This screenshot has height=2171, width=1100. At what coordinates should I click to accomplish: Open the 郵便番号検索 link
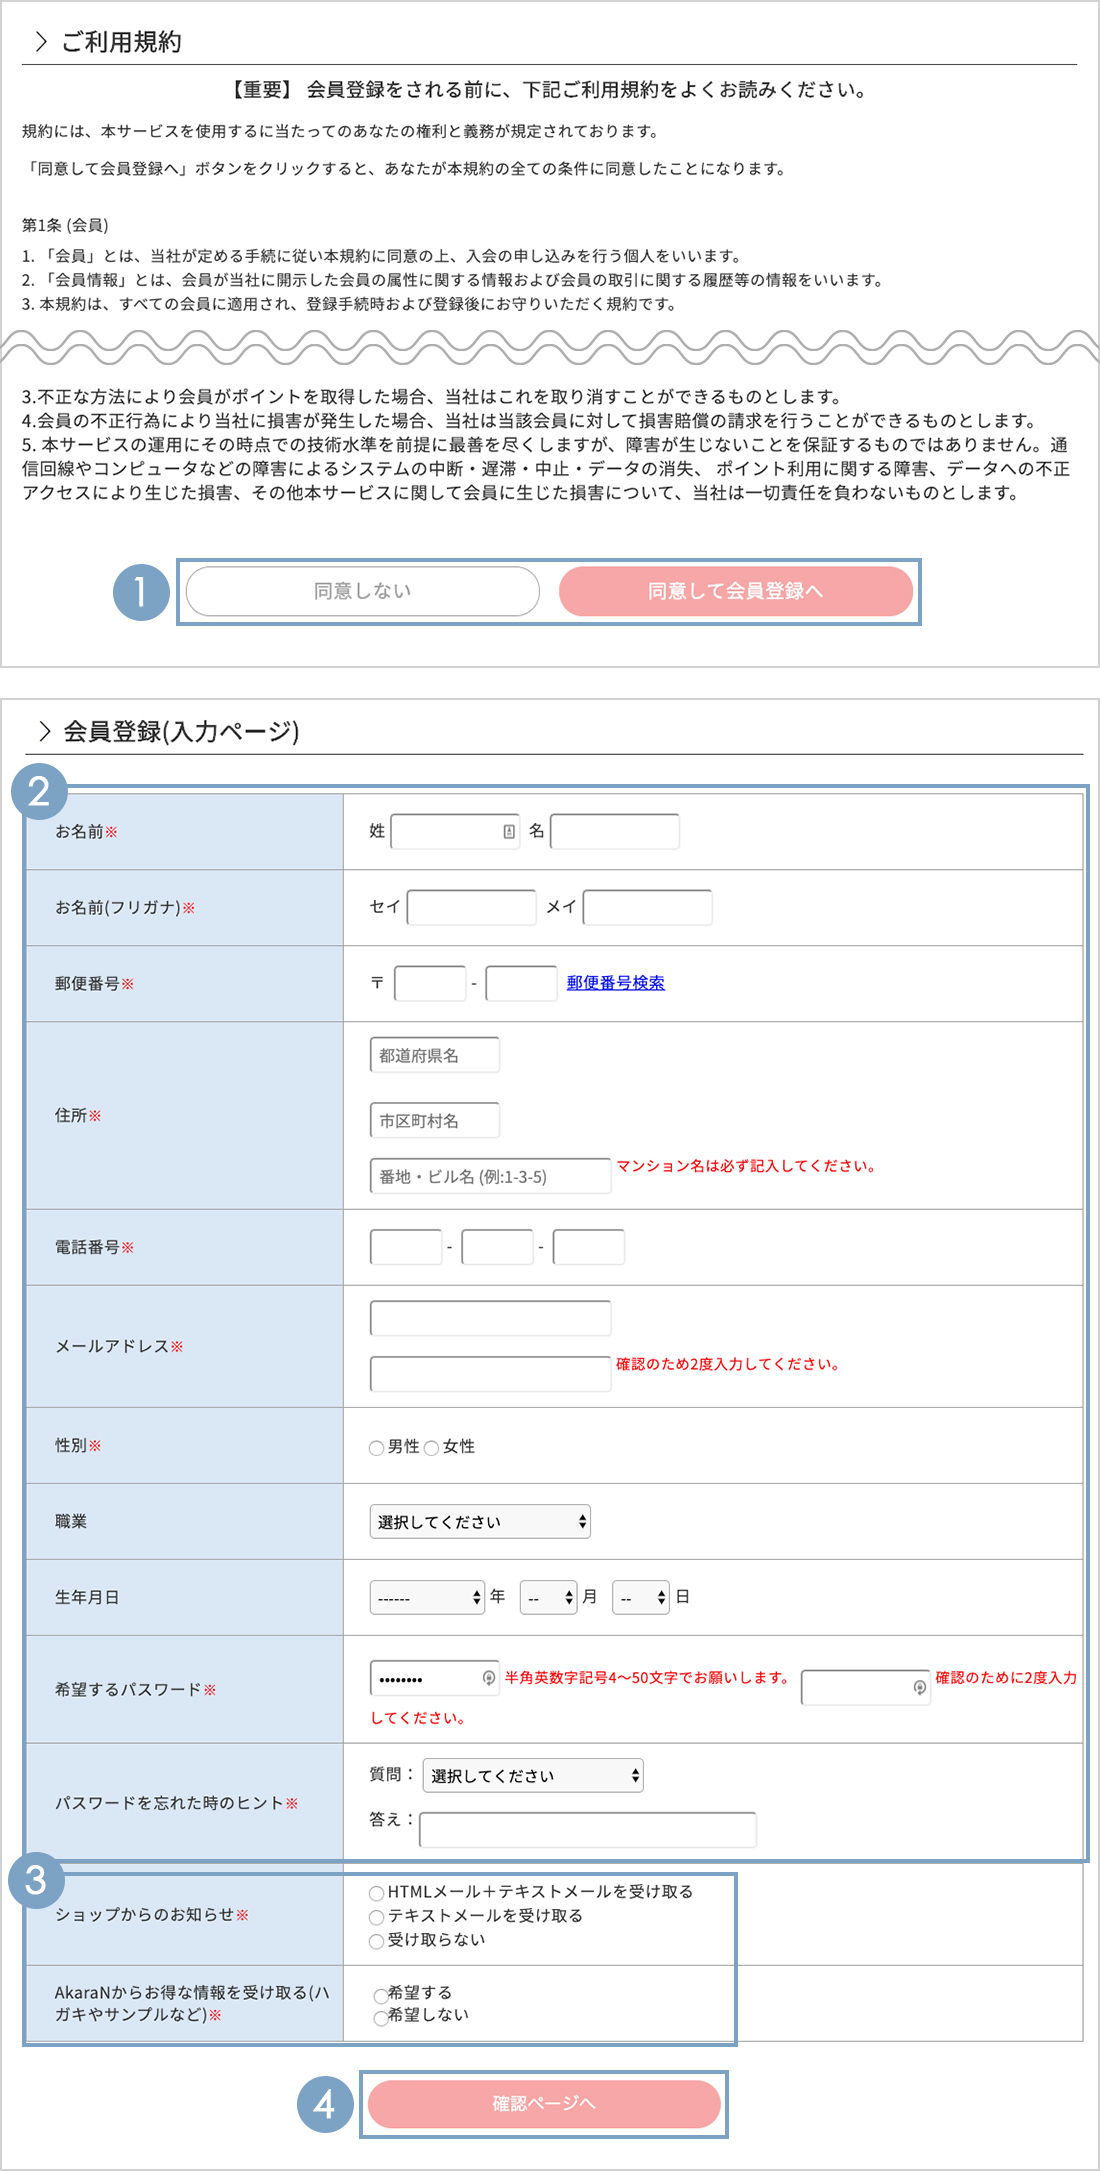pyautogui.click(x=615, y=983)
